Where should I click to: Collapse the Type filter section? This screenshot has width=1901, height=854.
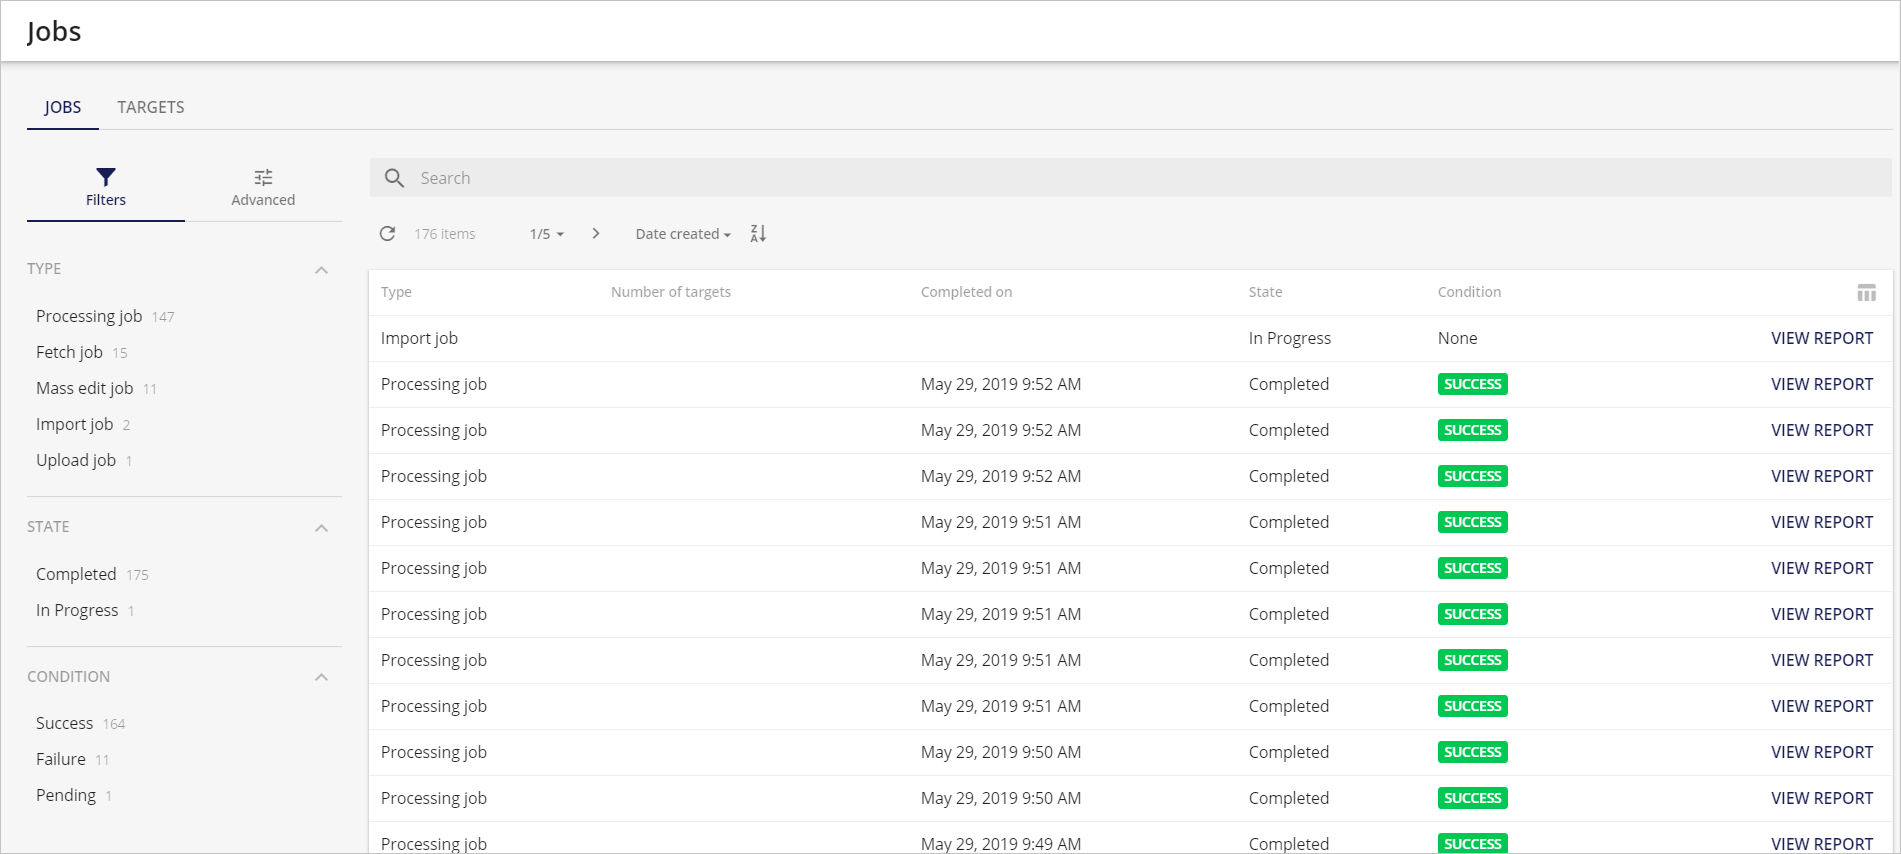click(x=321, y=270)
